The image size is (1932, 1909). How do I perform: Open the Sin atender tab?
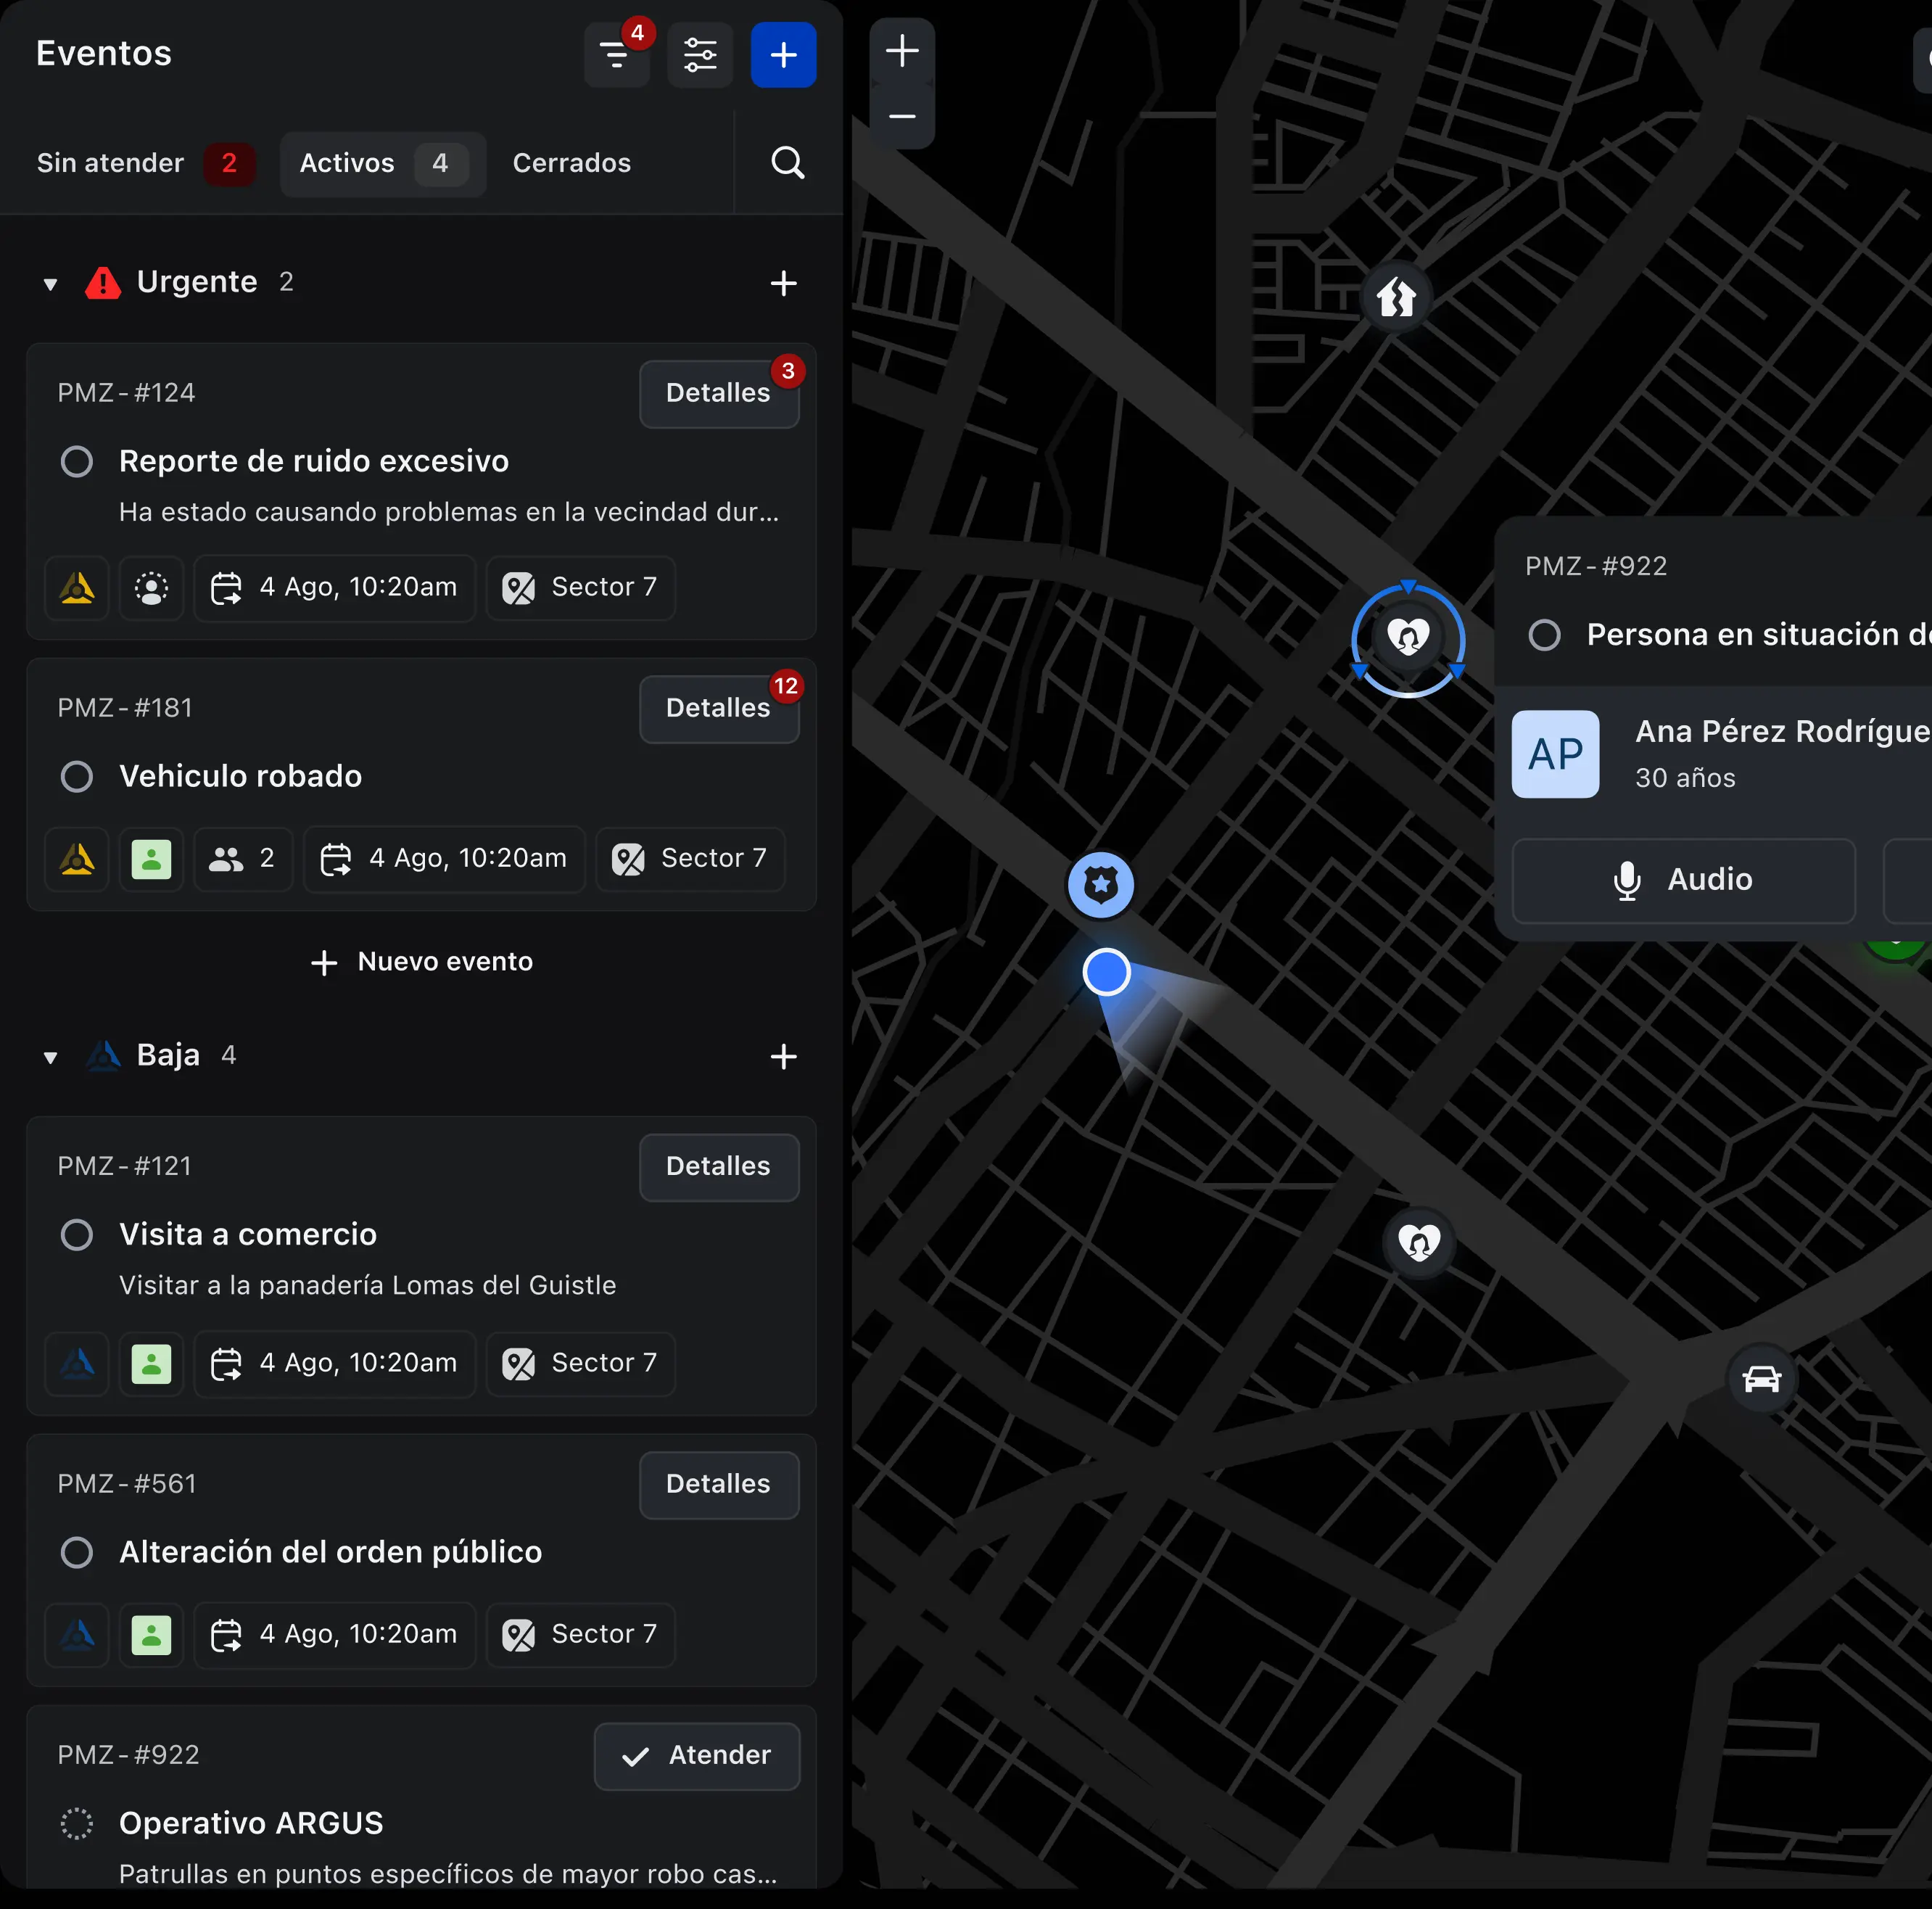pyautogui.click(x=110, y=163)
